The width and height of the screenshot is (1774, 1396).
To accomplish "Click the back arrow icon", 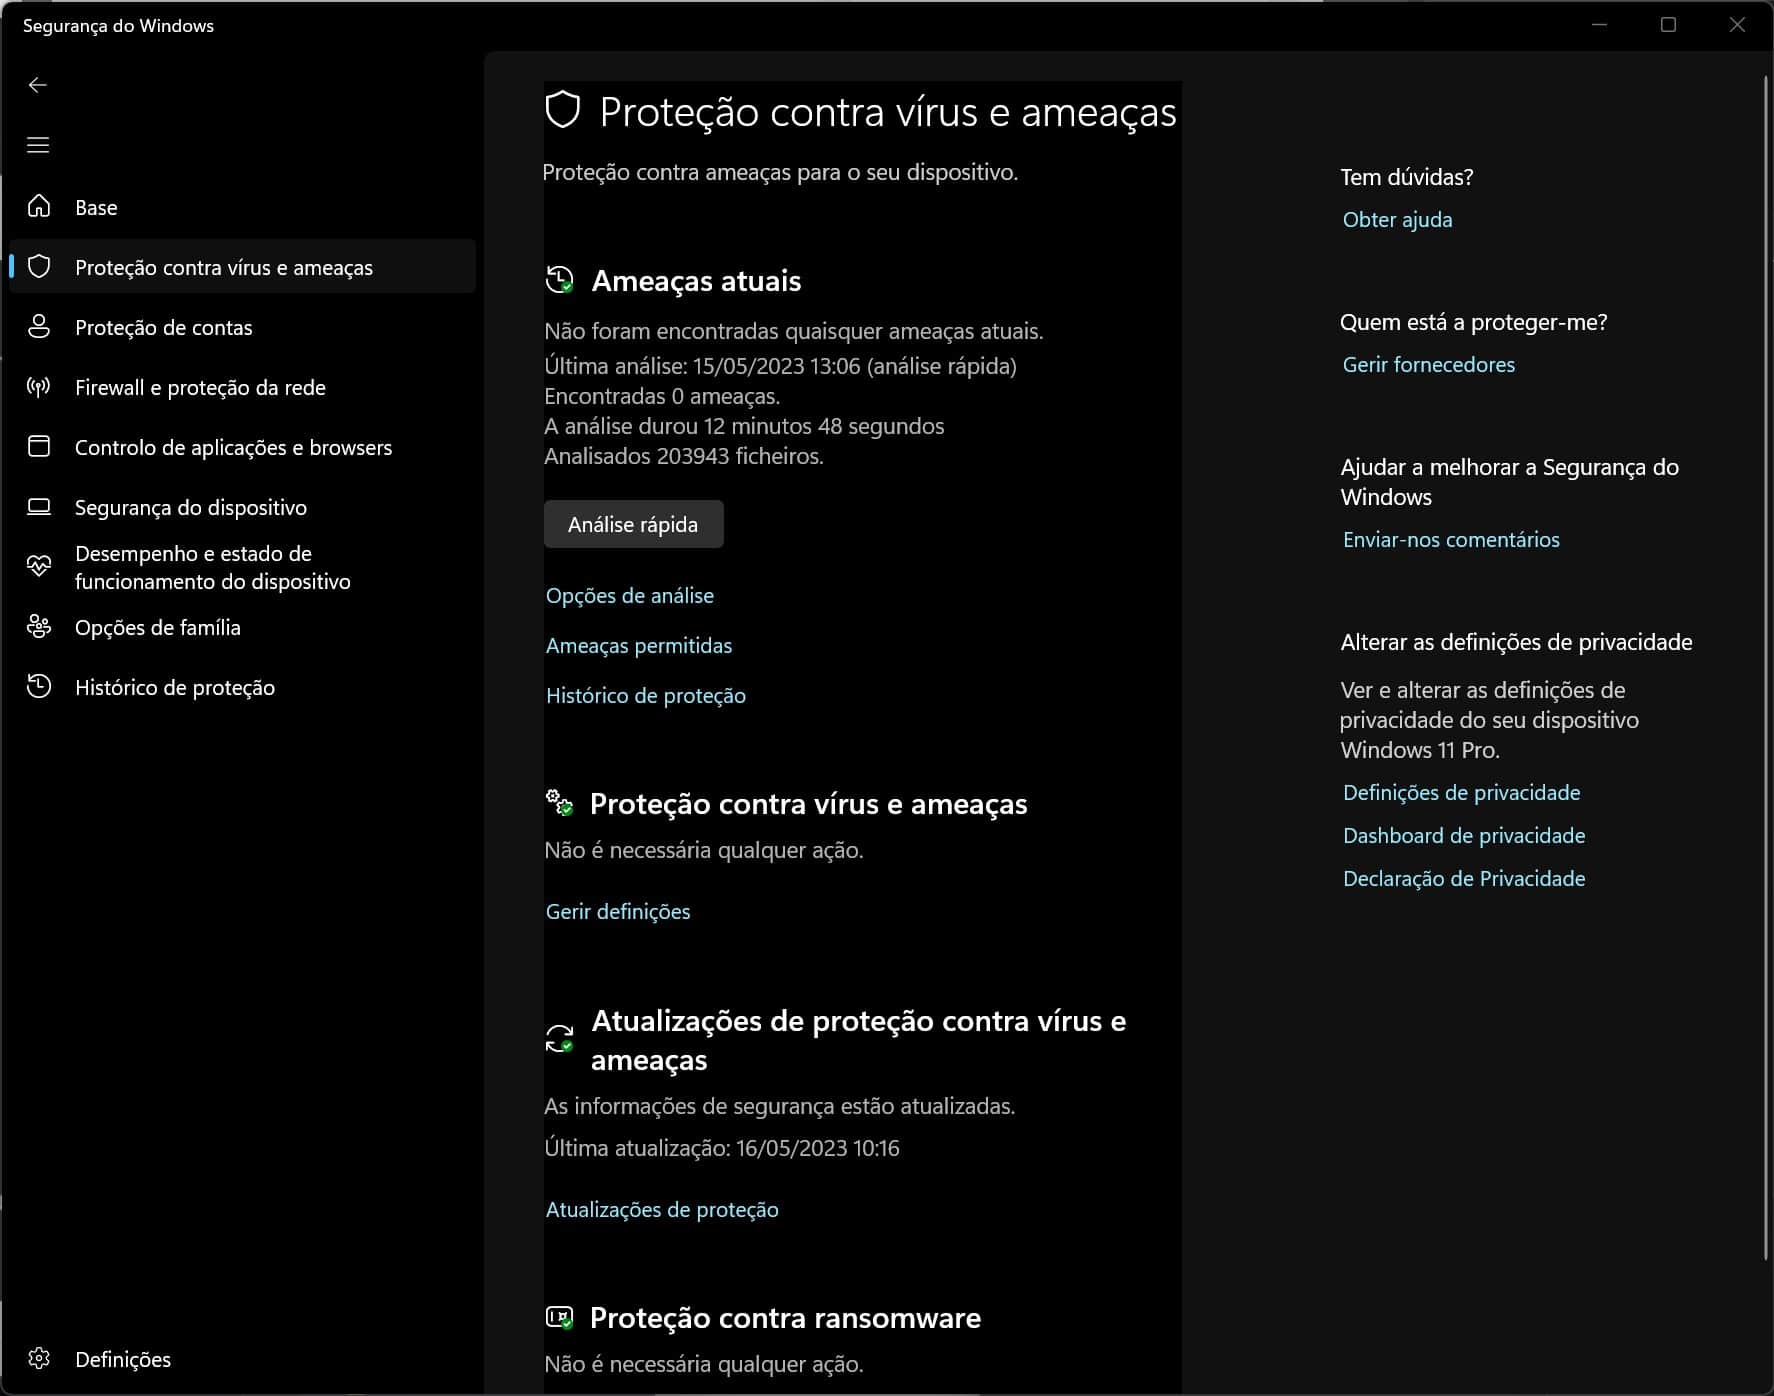I will point(38,85).
